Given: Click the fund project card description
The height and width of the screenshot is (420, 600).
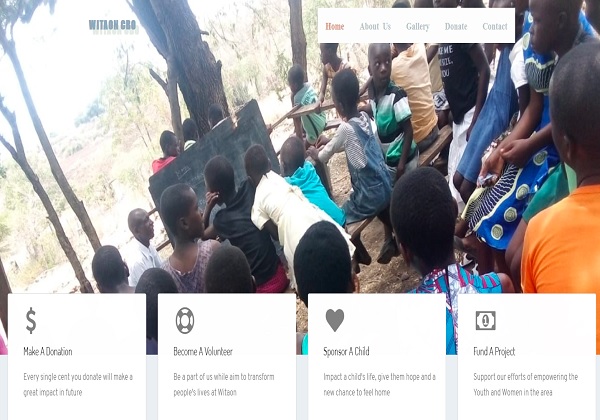Looking at the screenshot, I should (525, 384).
